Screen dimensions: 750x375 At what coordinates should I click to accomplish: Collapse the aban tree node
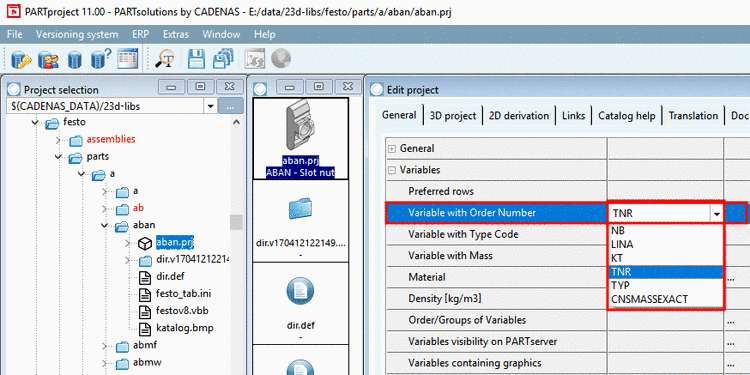(x=105, y=226)
